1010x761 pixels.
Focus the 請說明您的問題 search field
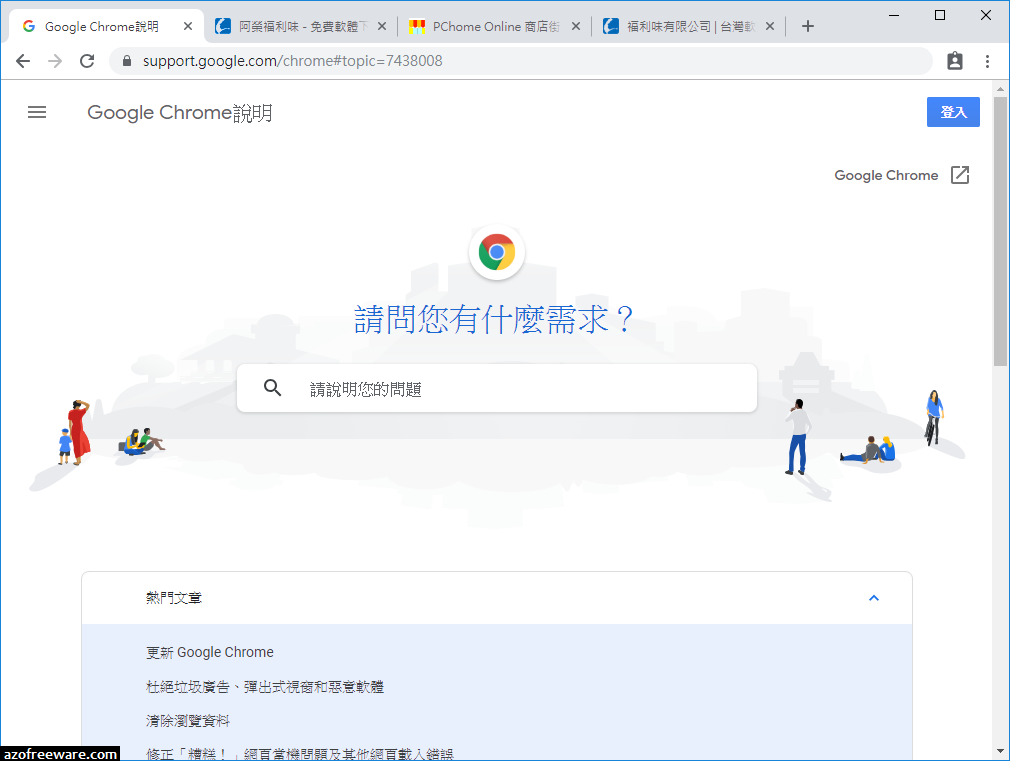pyautogui.click(x=497, y=389)
